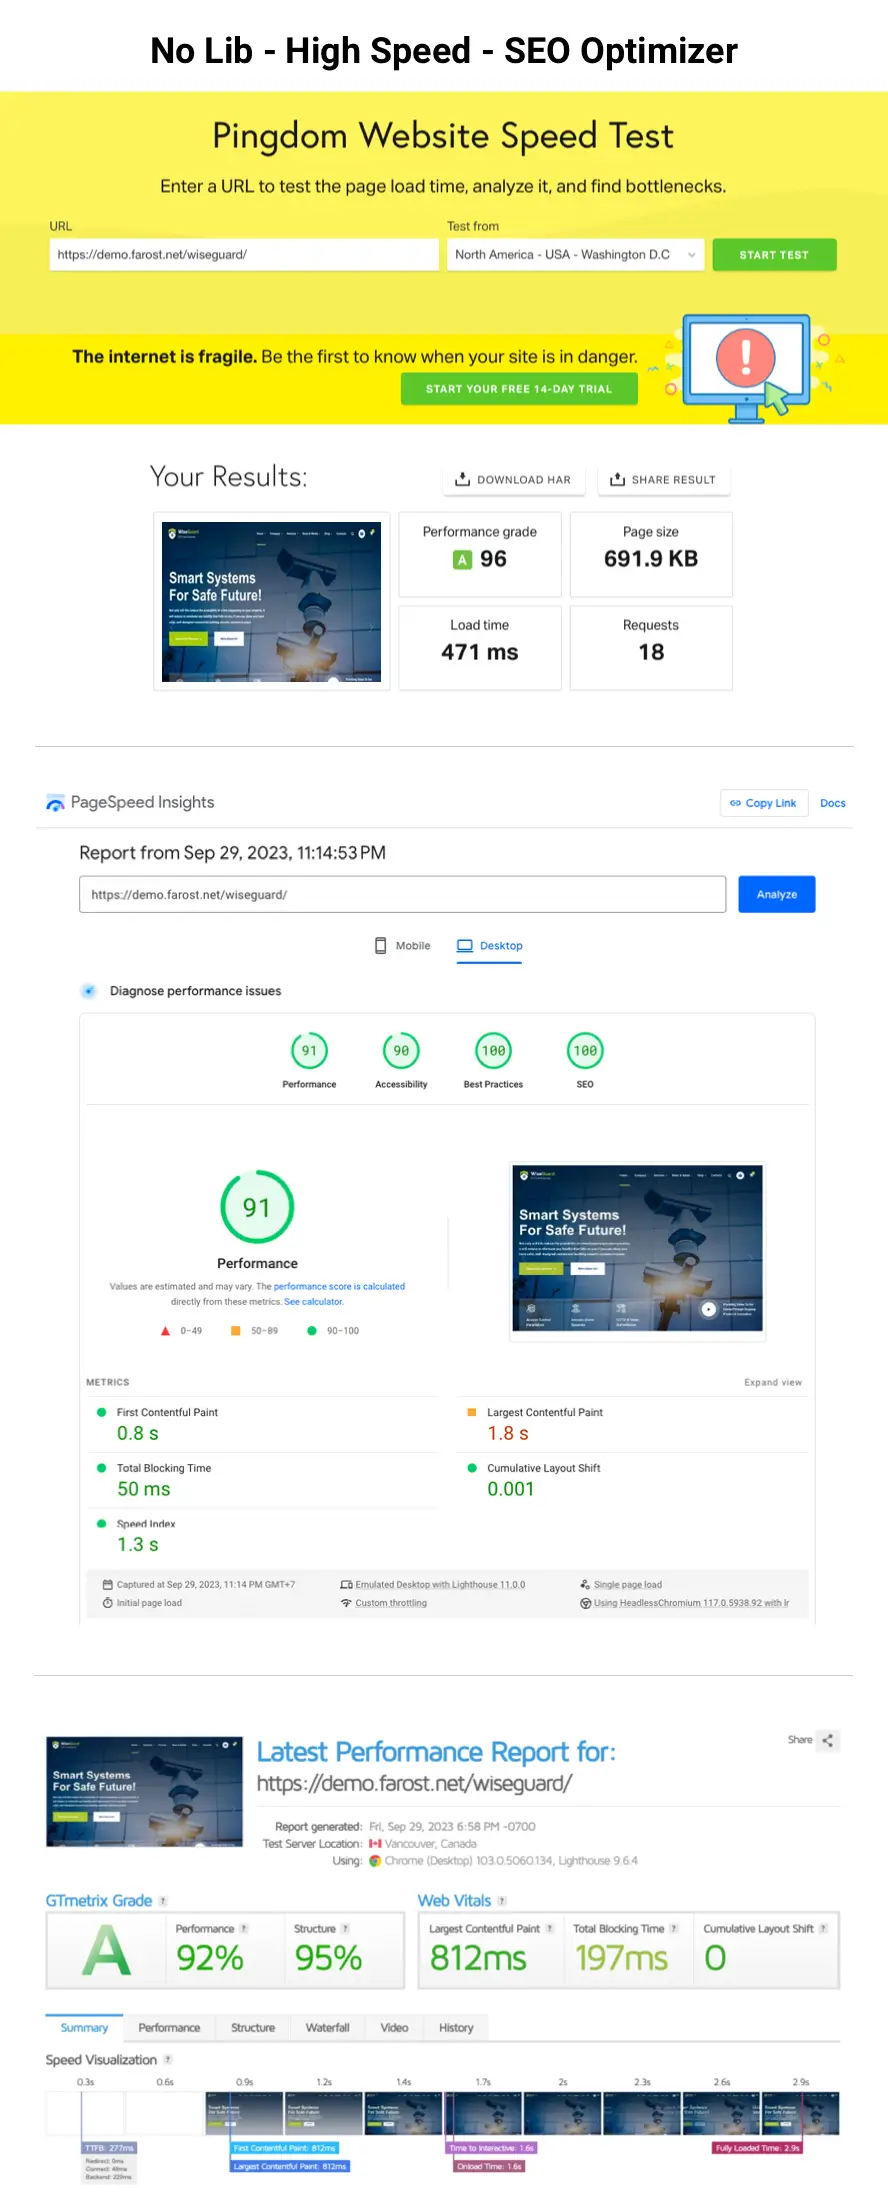Click 'Using HeadlessChromium' link
Viewport: 888px width, 2209px height.
click(x=691, y=1603)
